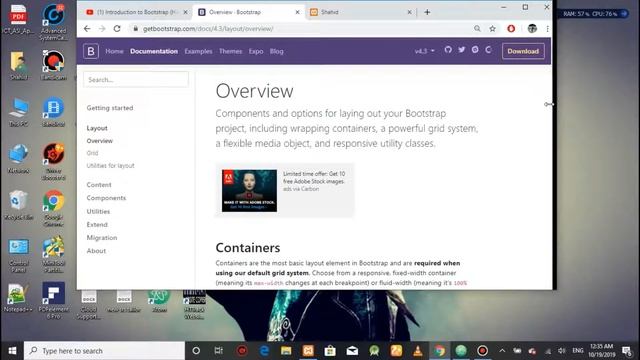This screenshot has width=640, height=360.
Task: Expand Extend sidebar section
Action: [x=97, y=224]
